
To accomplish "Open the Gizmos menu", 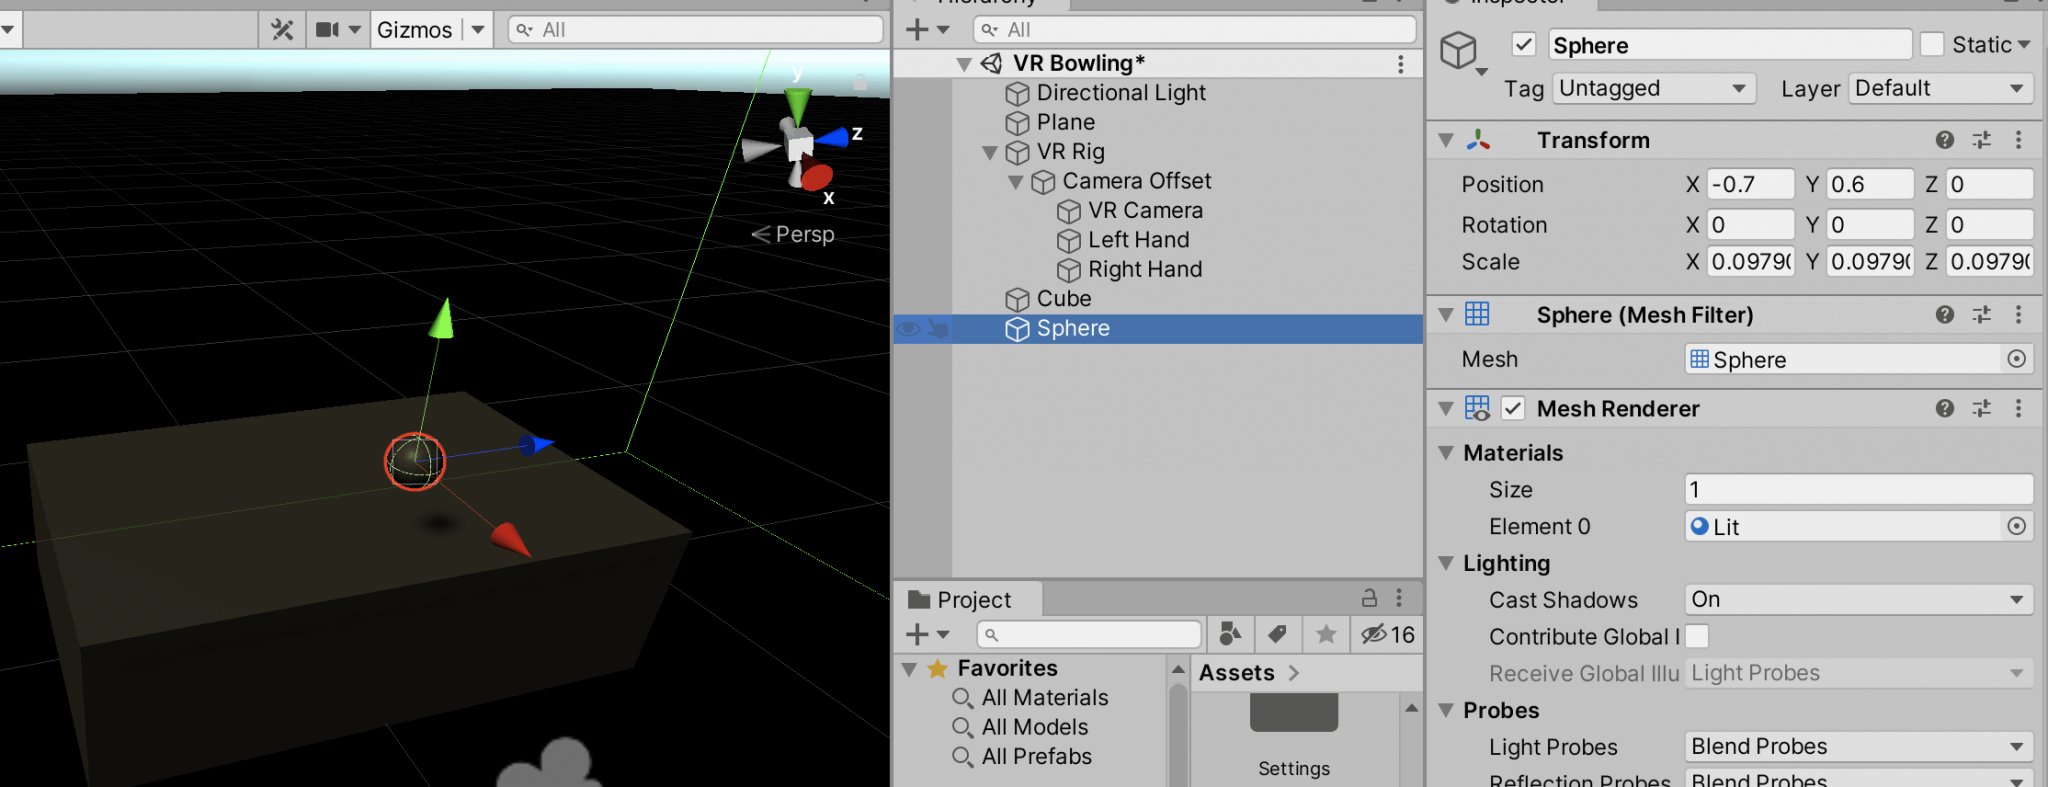I will 414,30.
